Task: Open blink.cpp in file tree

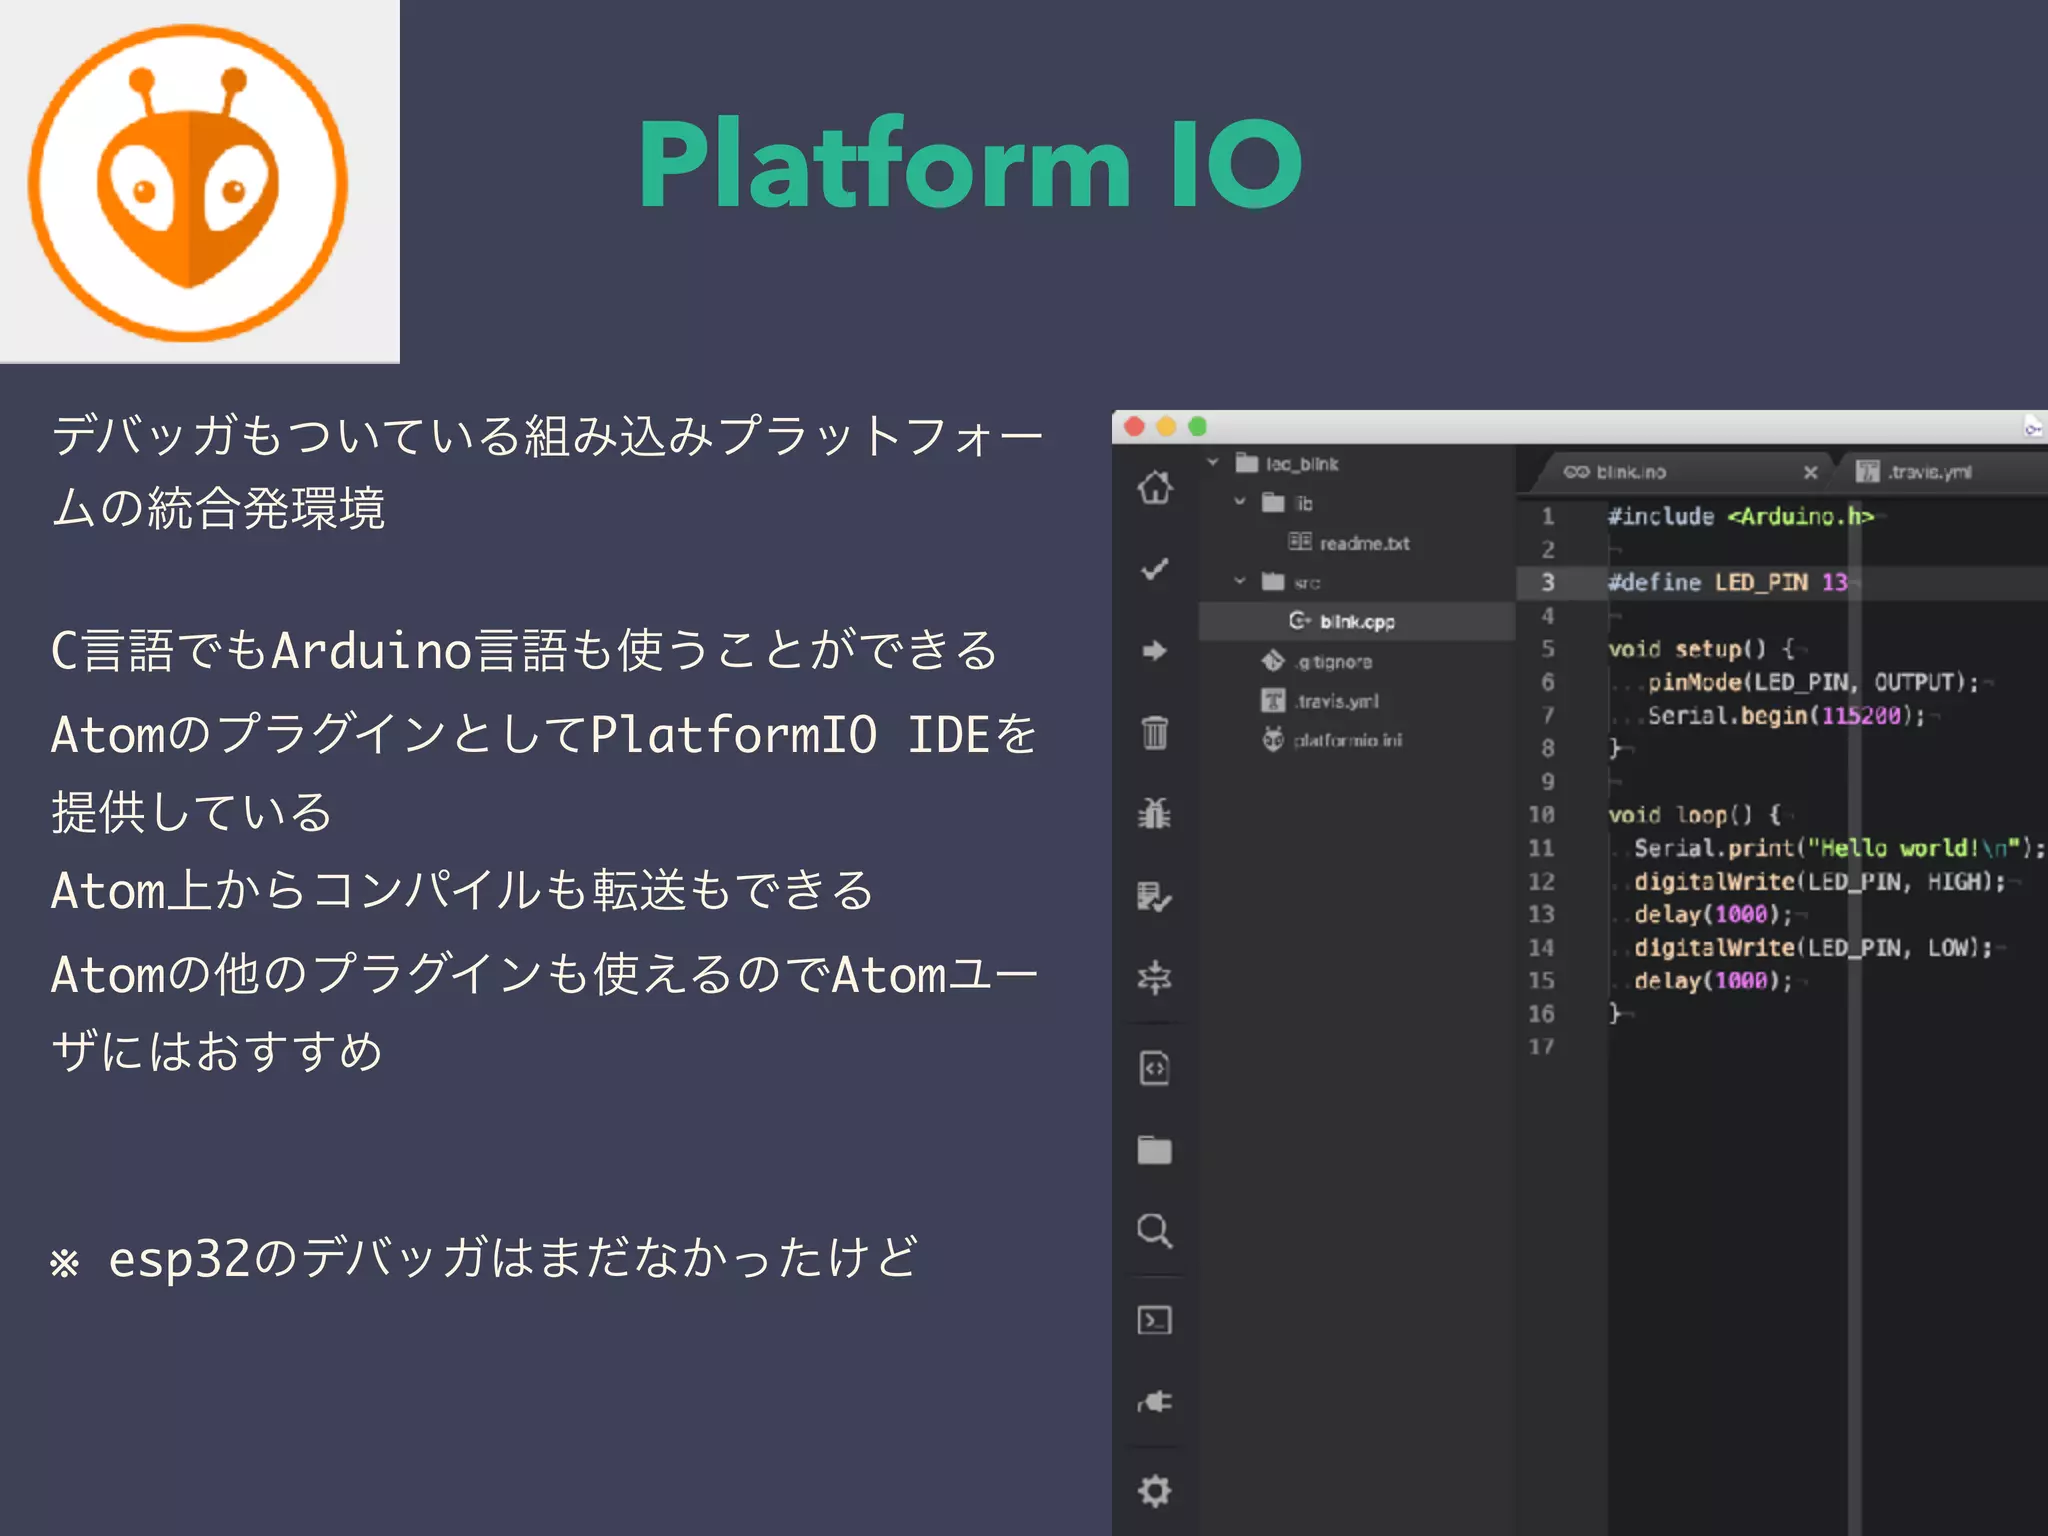Action: (1343, 621)
